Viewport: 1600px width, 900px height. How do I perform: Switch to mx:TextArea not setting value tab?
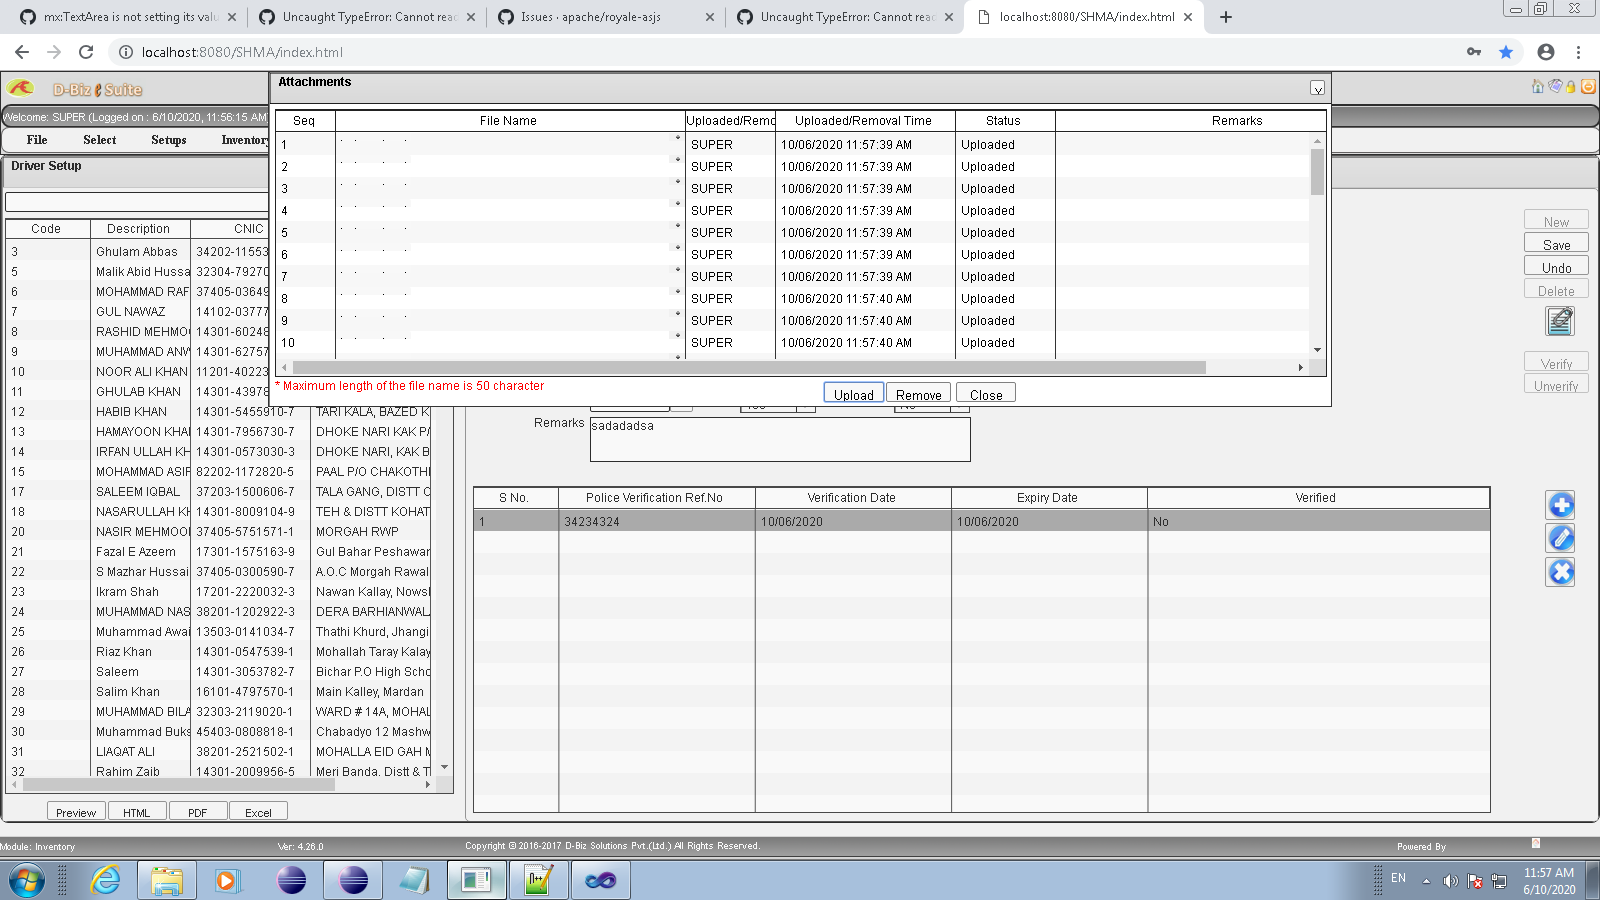click(x=129, y=17)
